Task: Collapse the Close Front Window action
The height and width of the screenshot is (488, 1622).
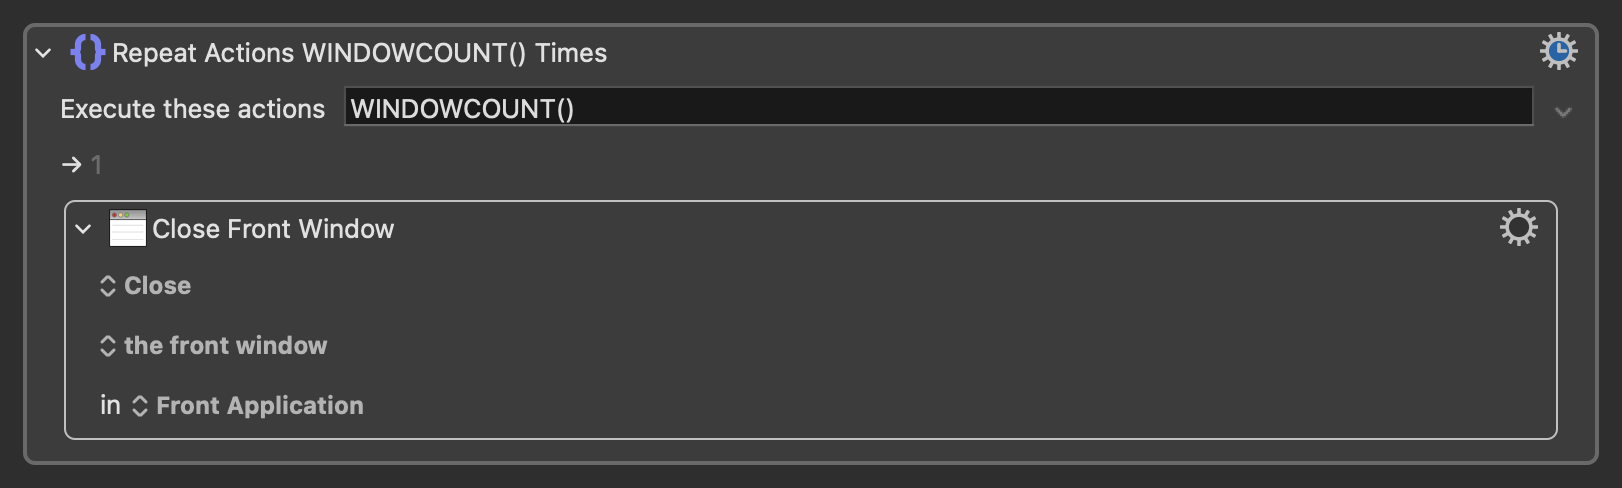Action: [84, 229]
